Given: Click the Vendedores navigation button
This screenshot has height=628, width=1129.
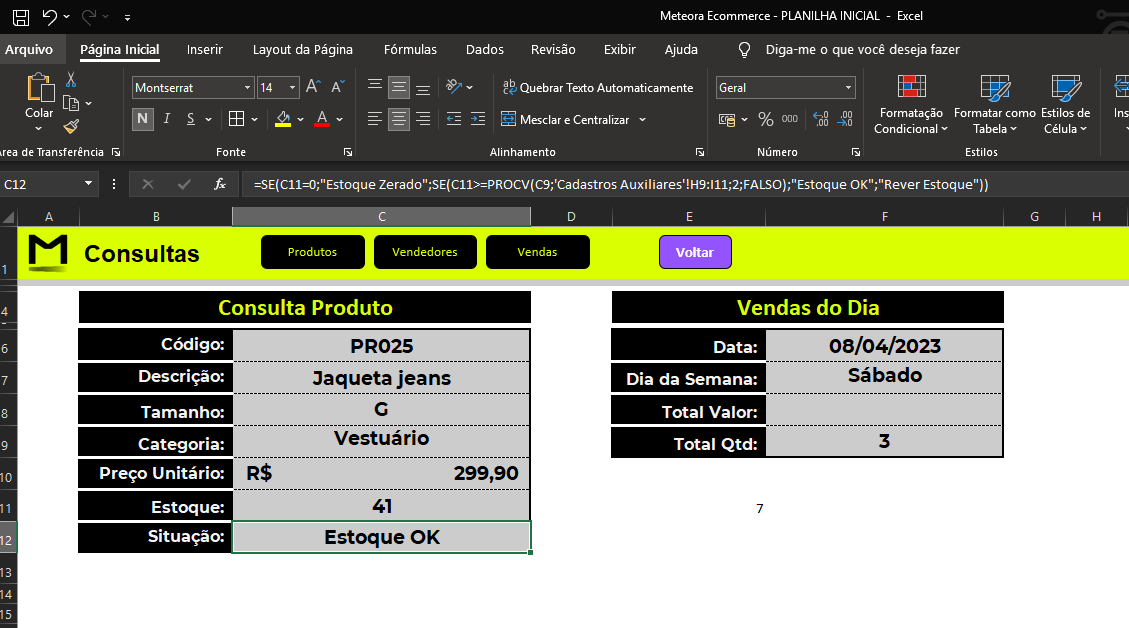Looking at the screenshot, I should tap(425, 252).
